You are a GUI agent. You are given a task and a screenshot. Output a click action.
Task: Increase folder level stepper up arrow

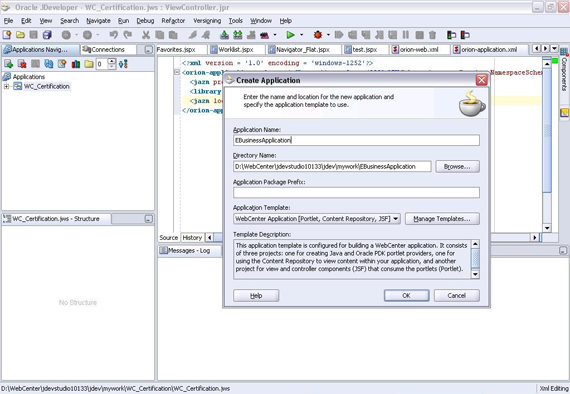pyautogui.click(x=112, y=61)
